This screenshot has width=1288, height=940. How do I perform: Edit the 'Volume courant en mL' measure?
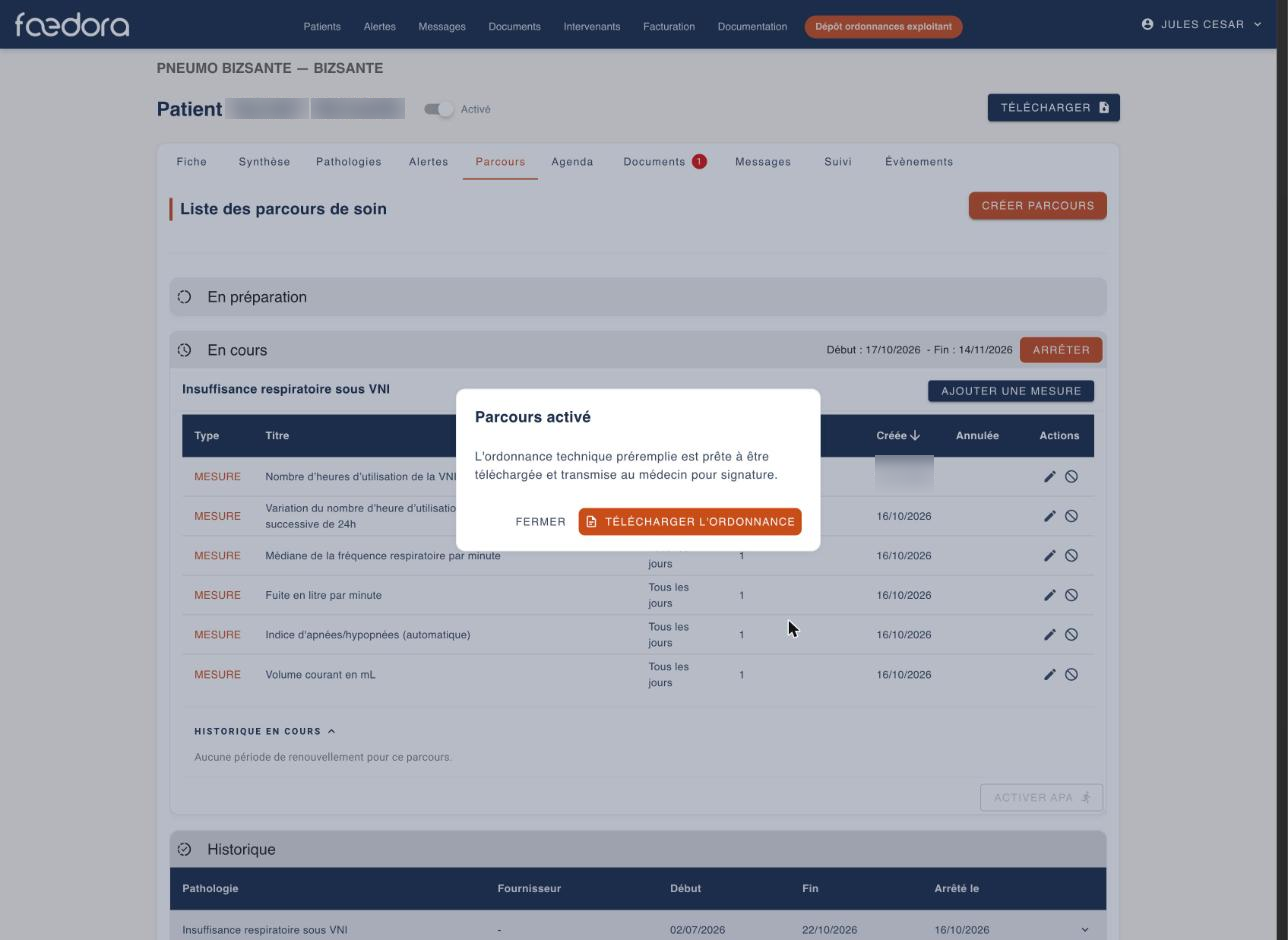1050,675
